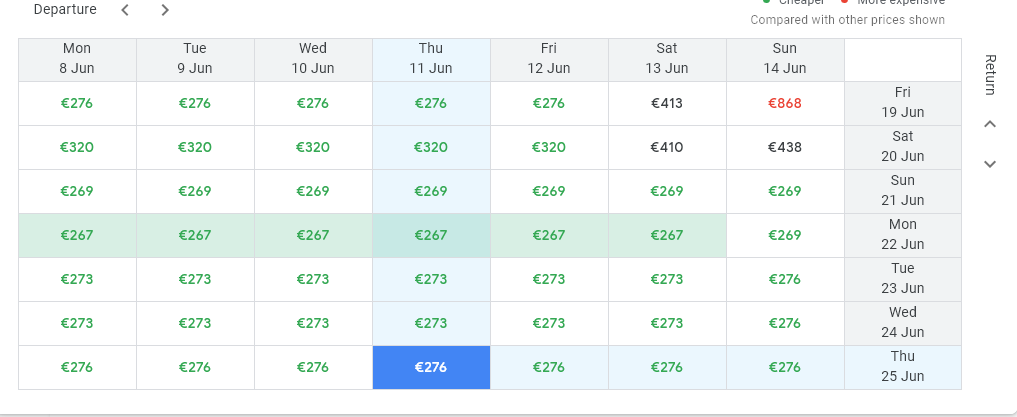
Task: Pick €276 fare Sun 14 Jun, return Wed 24 Jun
Action: click(785, 323)
